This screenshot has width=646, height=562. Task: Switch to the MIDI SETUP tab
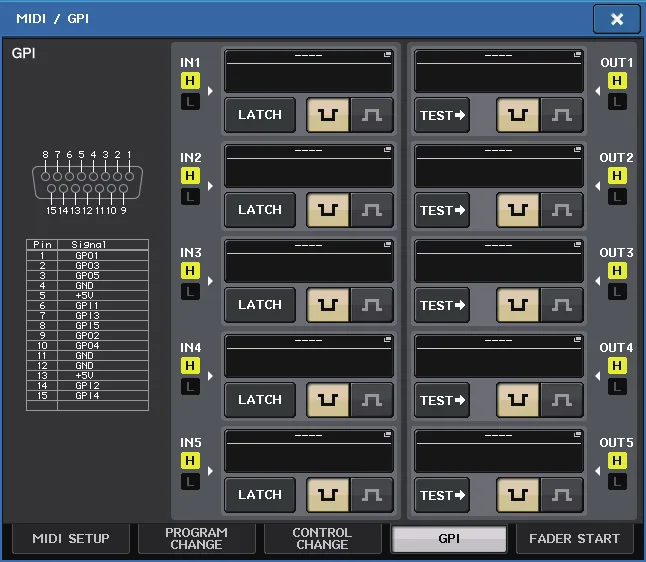71,539
